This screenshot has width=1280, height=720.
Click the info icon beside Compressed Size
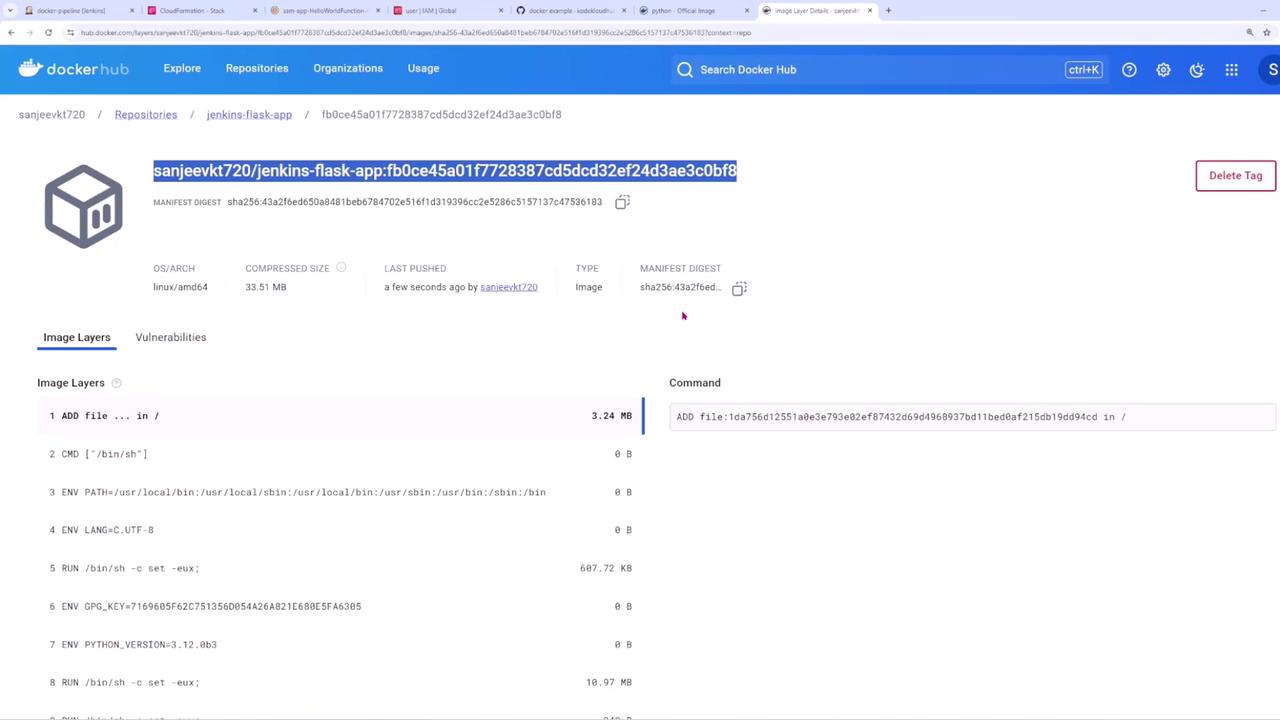tap(341, 268)
